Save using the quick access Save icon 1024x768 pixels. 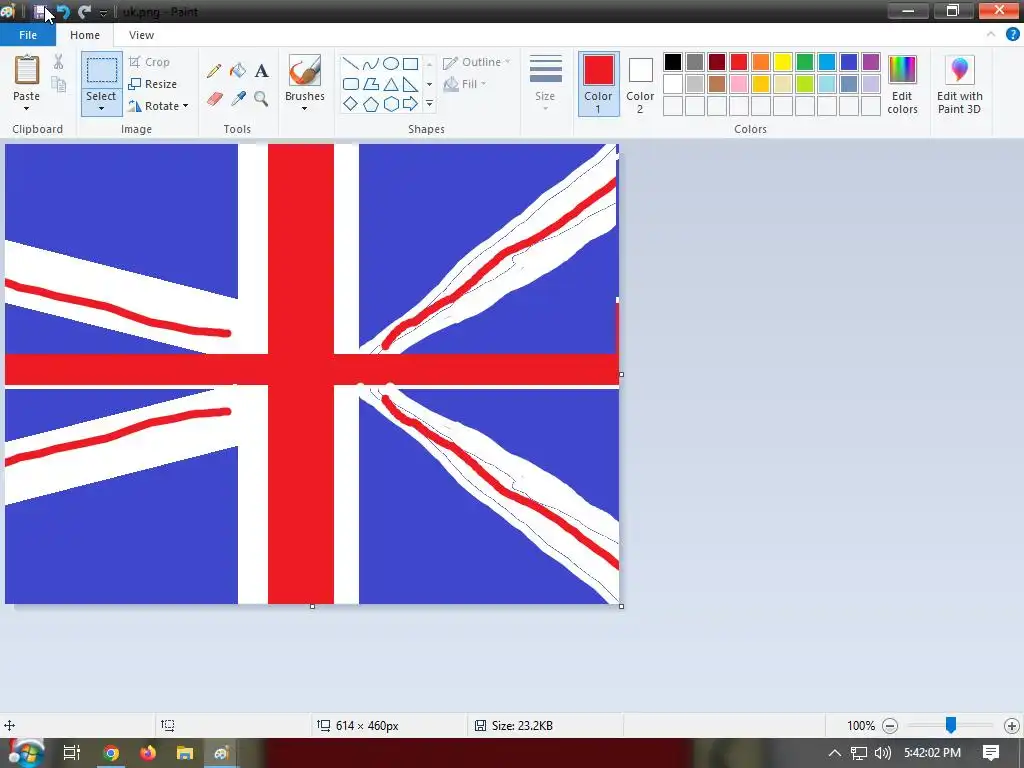(40, 12)
